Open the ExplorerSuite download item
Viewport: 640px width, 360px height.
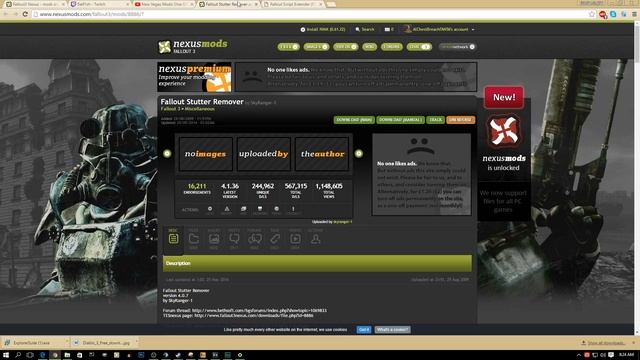35,343
